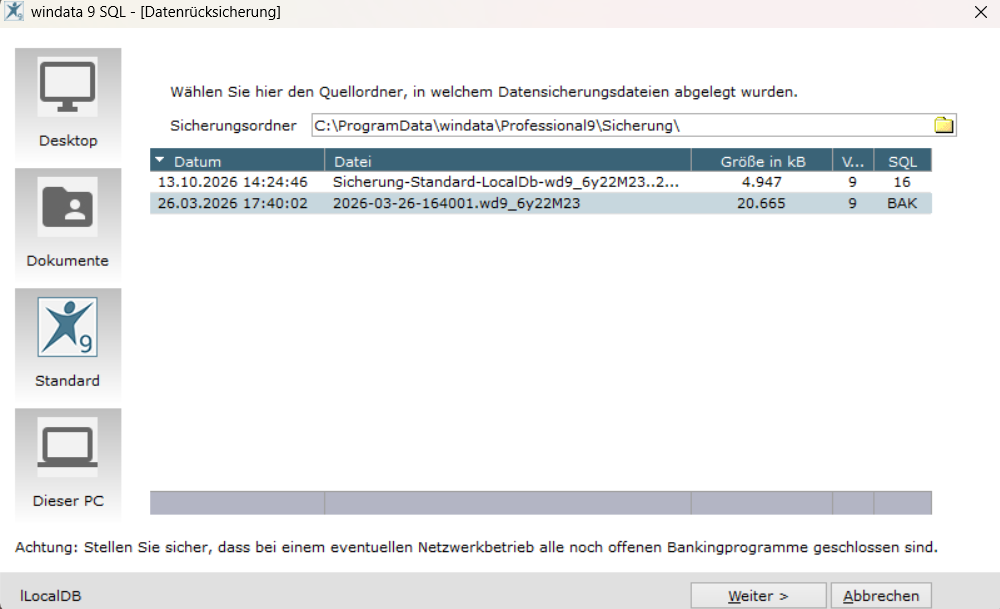
Task: Click the windata app icon in title bar
Action: click(13, 11)
